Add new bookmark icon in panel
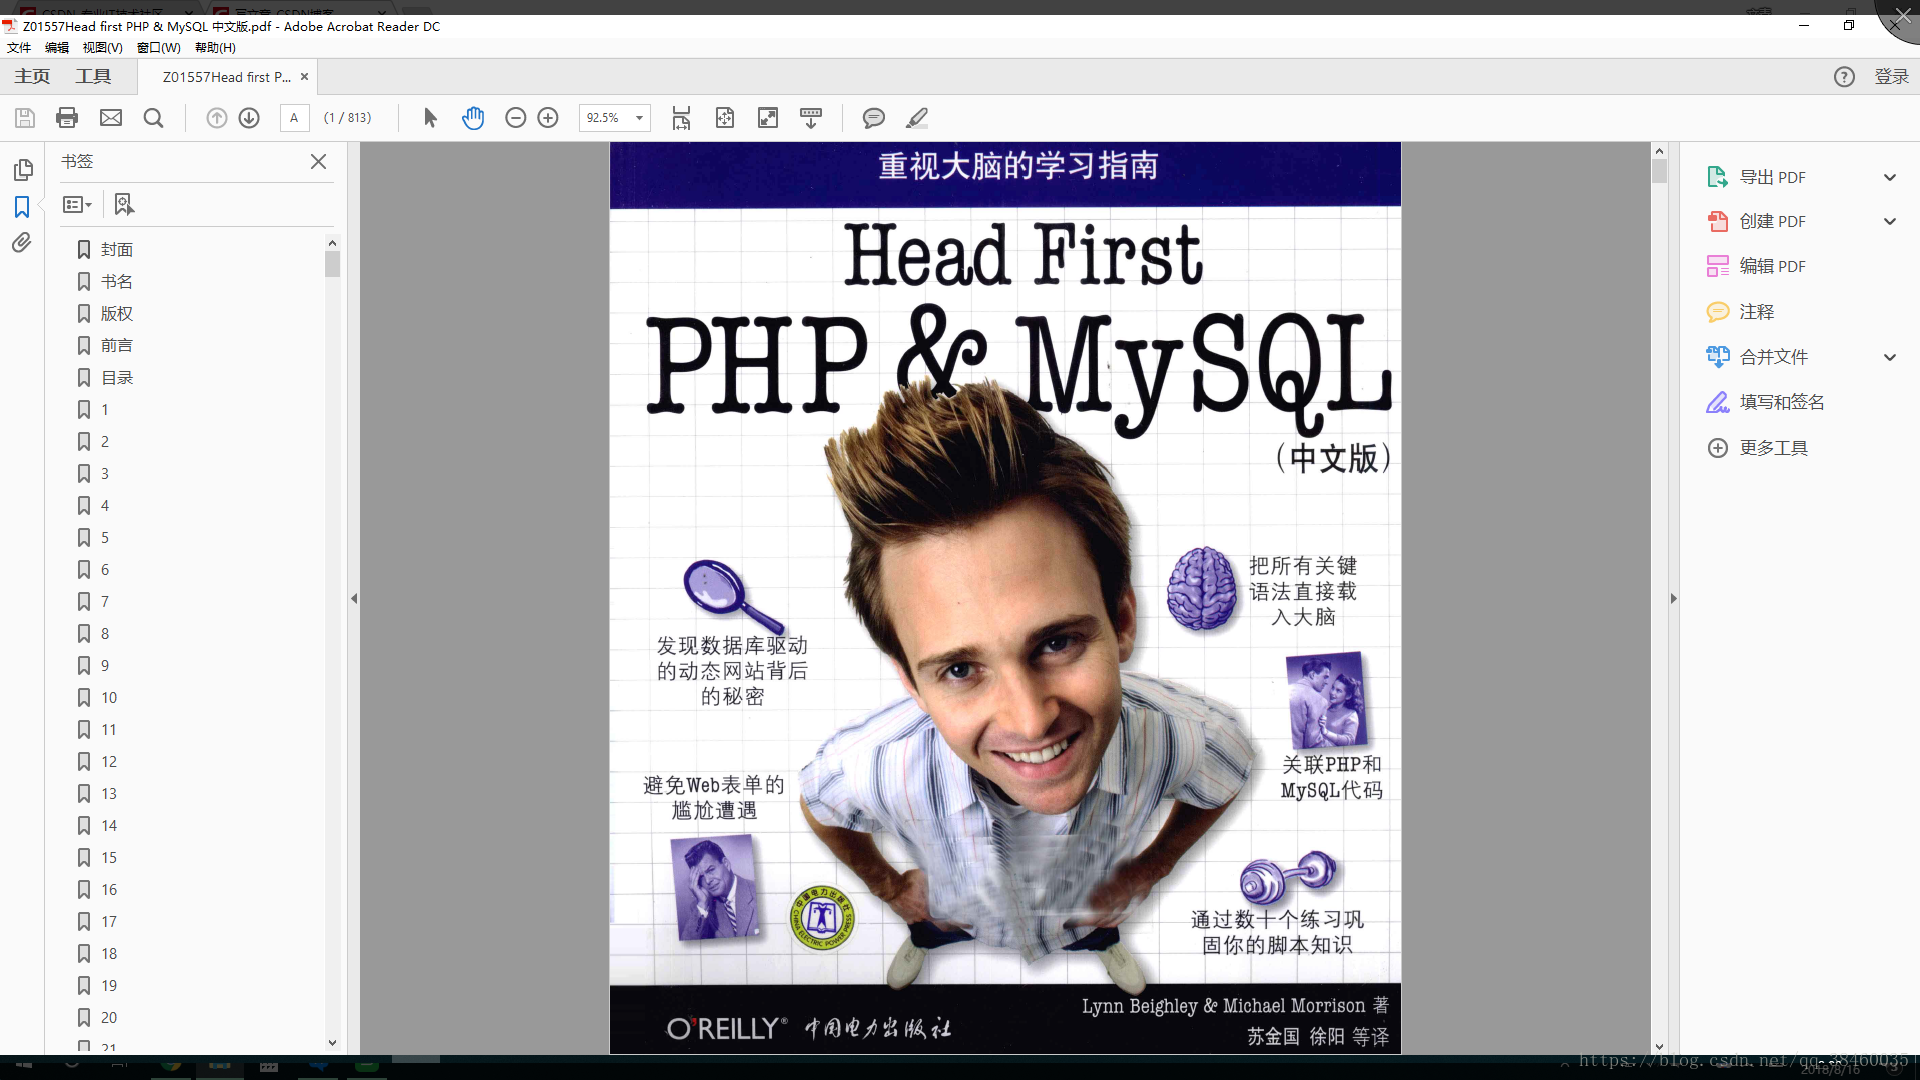The image size is (1920, 1080). tap(123, 204)
